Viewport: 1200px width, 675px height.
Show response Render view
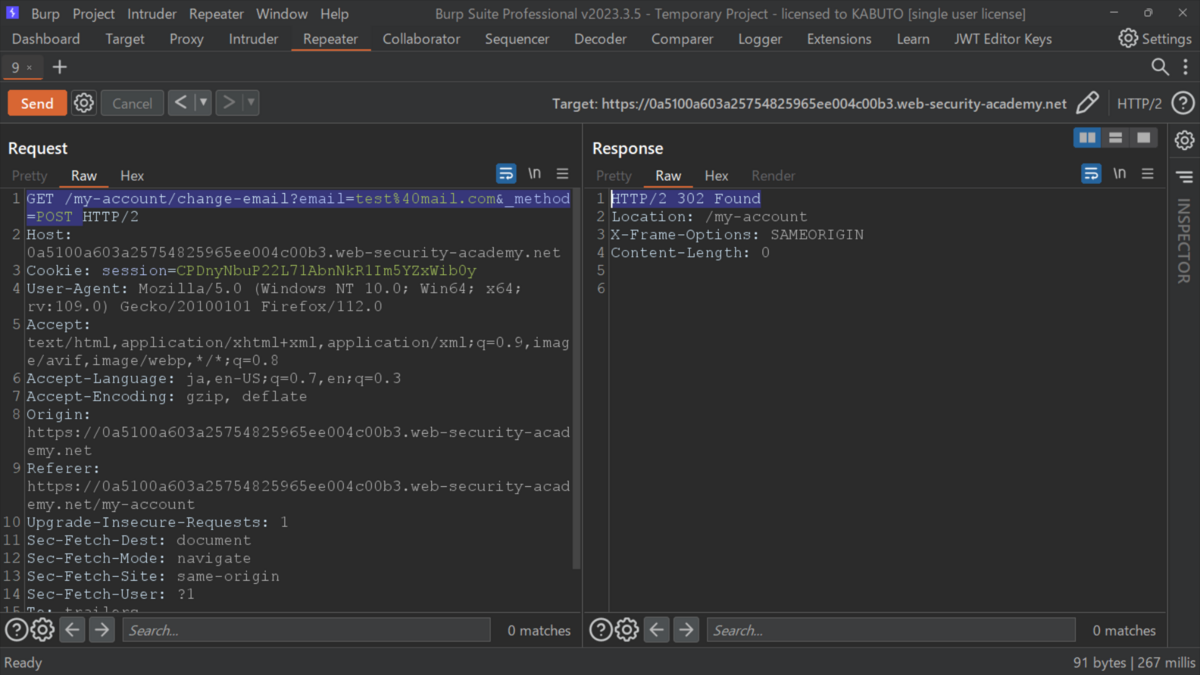click(773, 175)
